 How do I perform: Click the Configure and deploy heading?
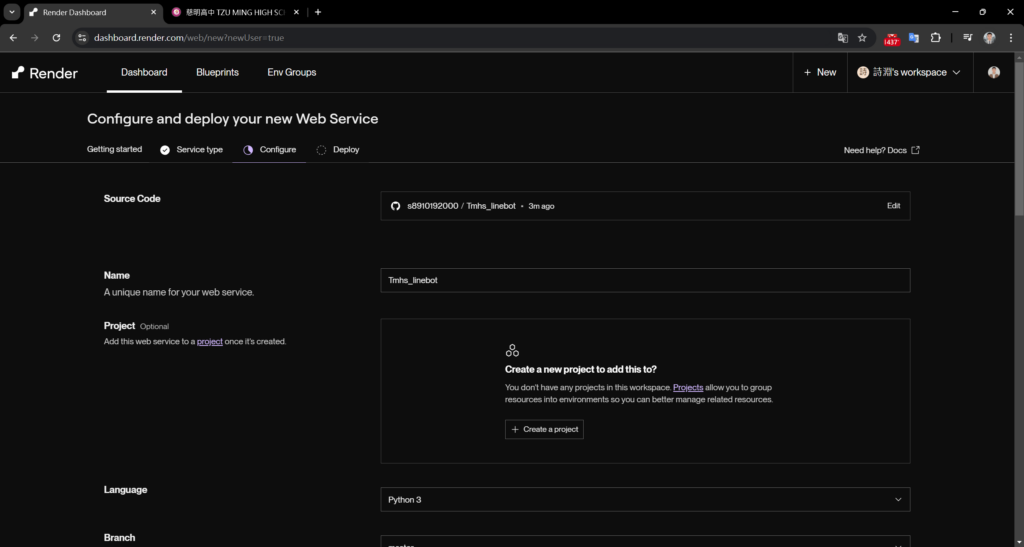pyautogui.click(x=232, y=119)
